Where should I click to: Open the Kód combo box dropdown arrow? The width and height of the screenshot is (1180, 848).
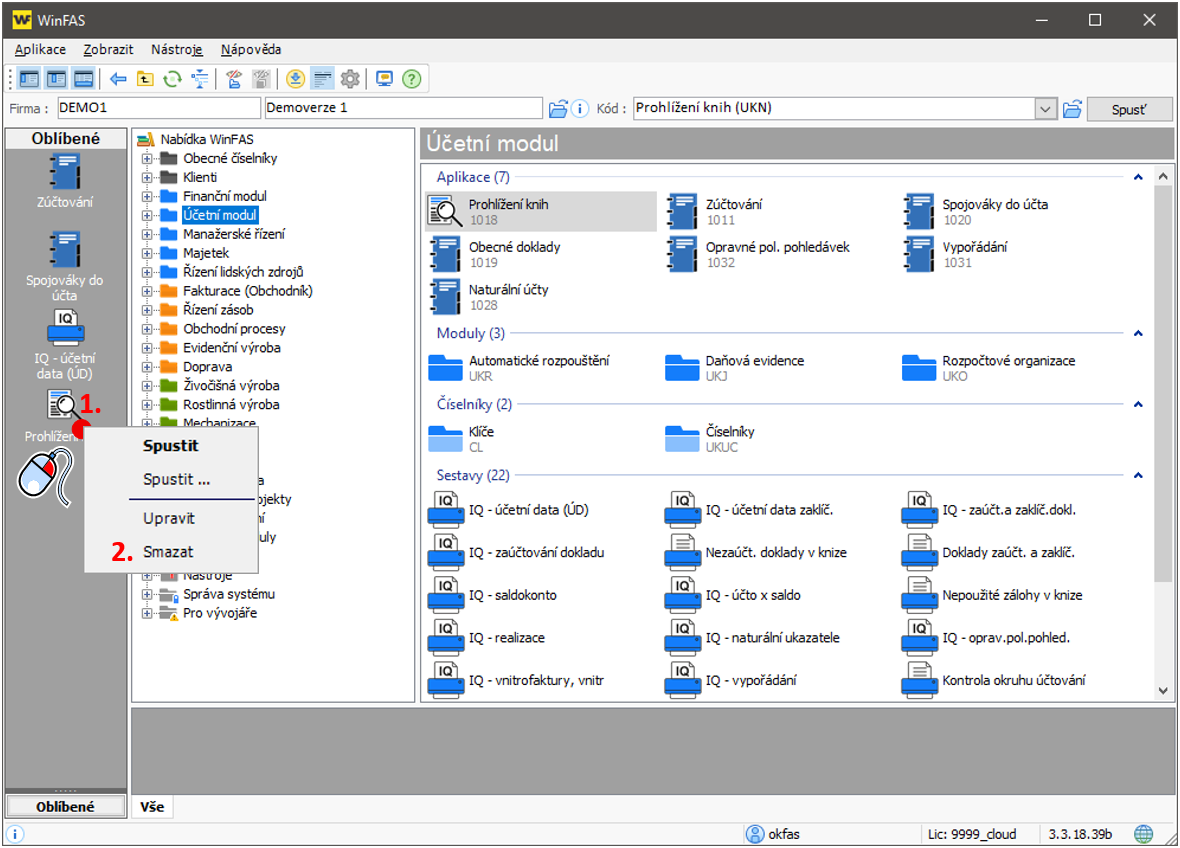point(1045,108)
